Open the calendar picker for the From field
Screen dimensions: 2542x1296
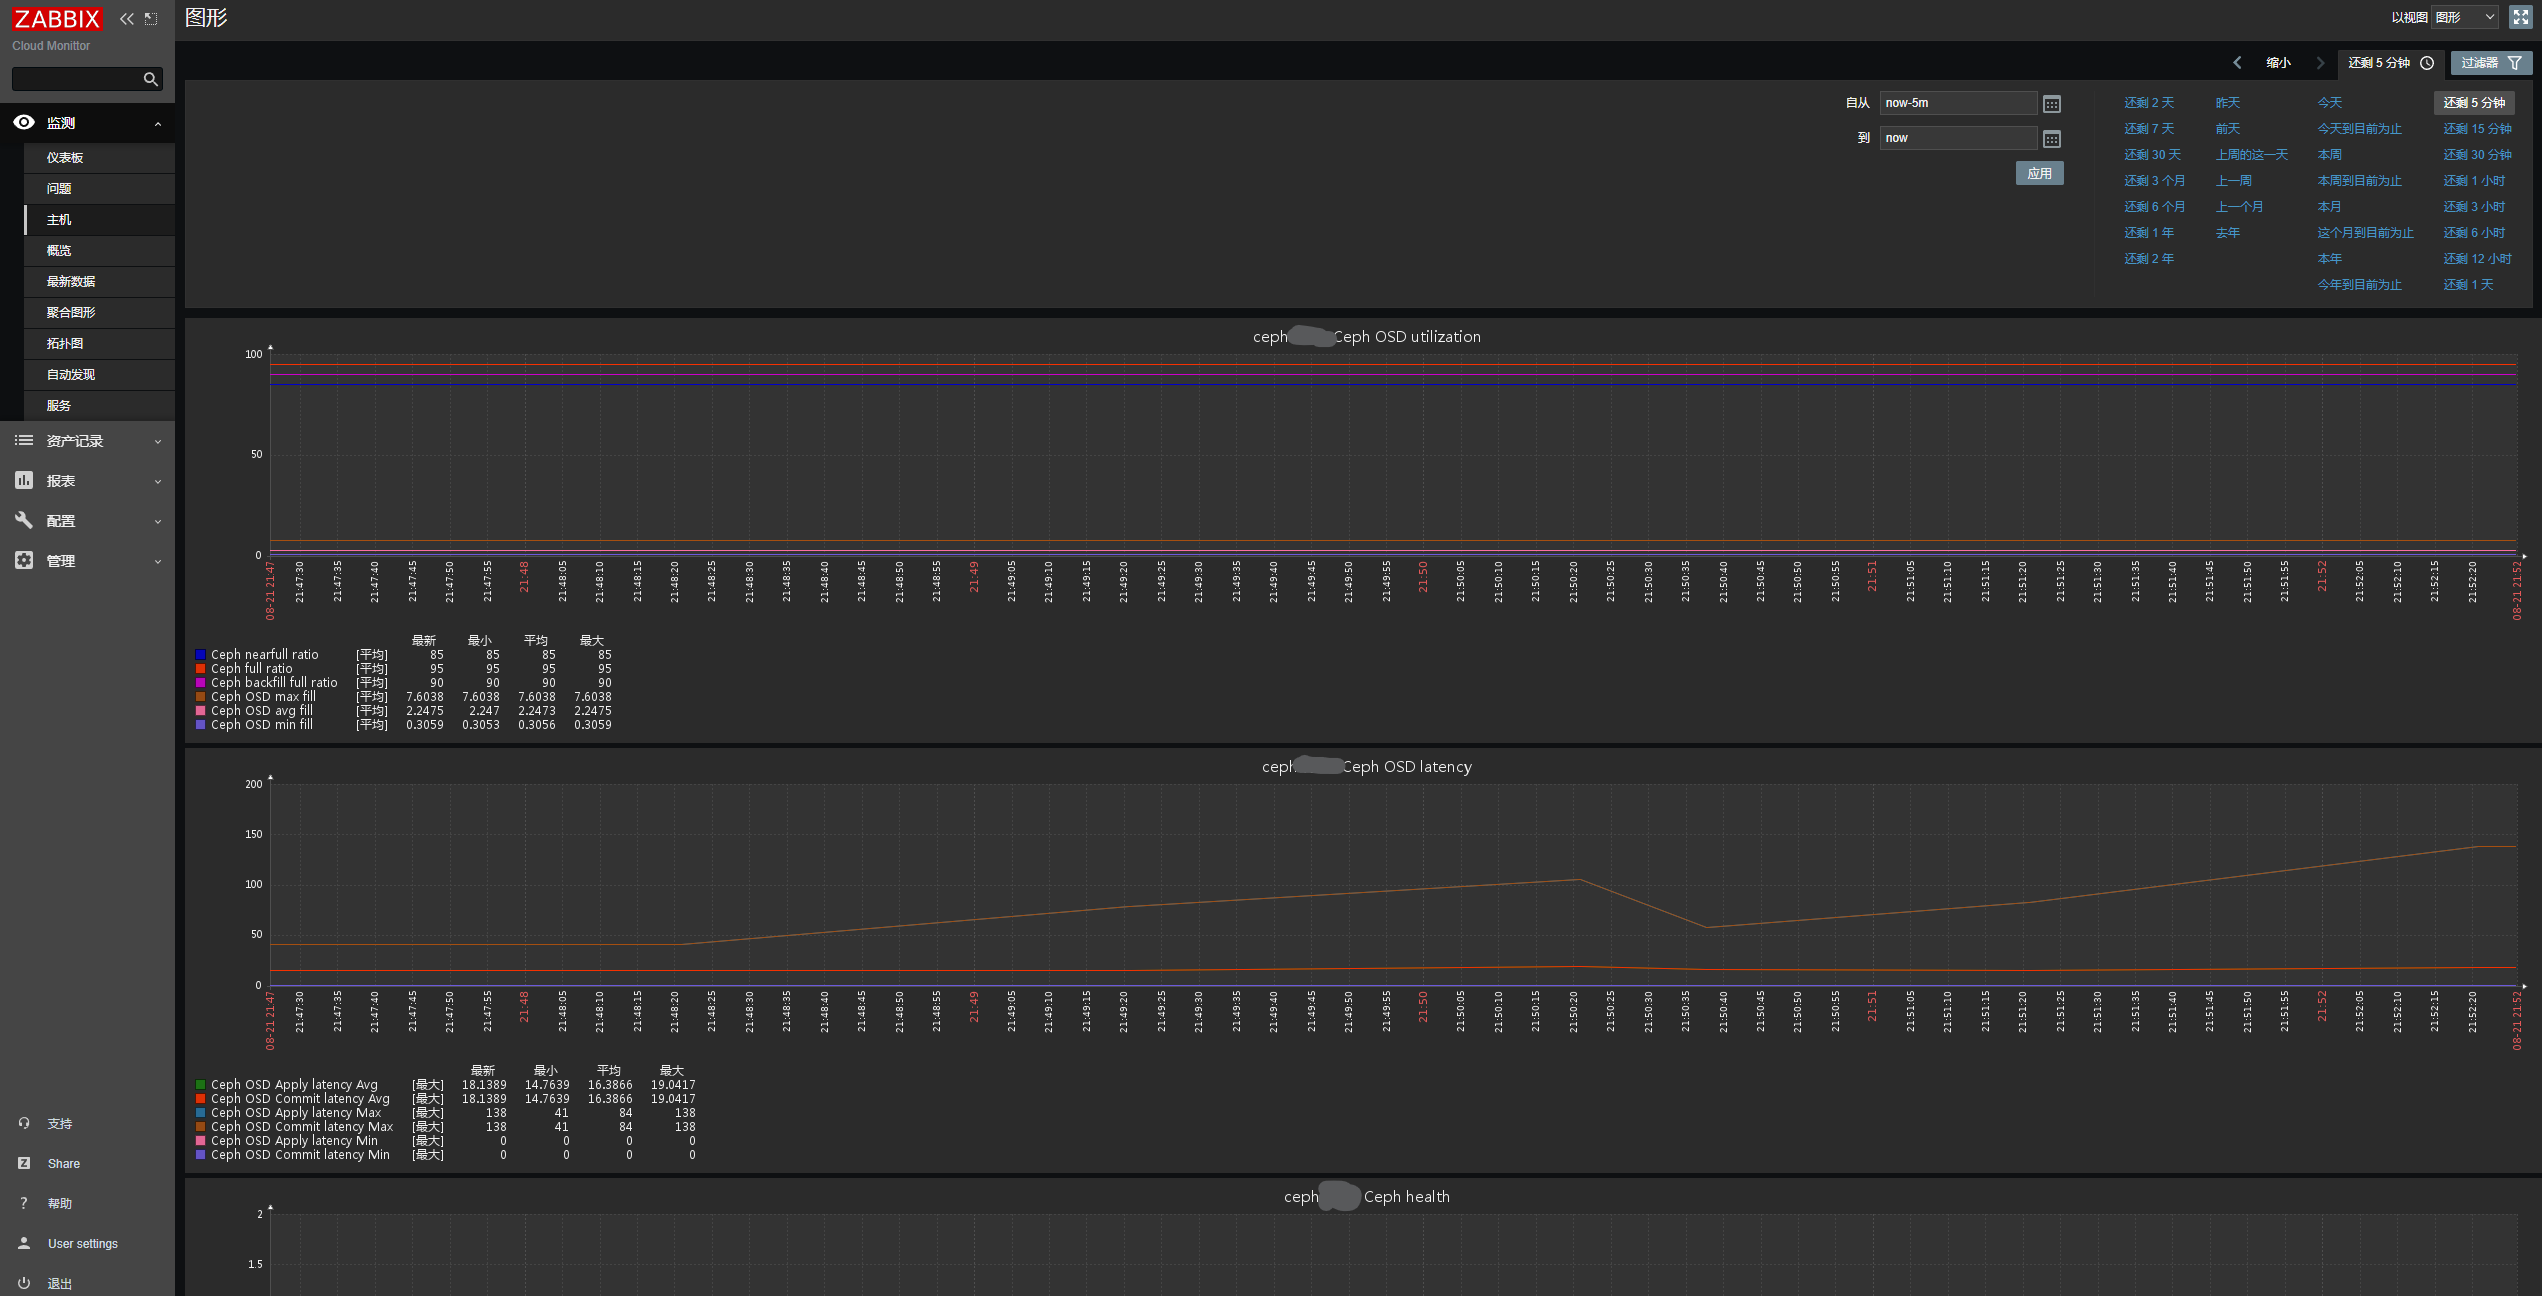click(2052, 104)
